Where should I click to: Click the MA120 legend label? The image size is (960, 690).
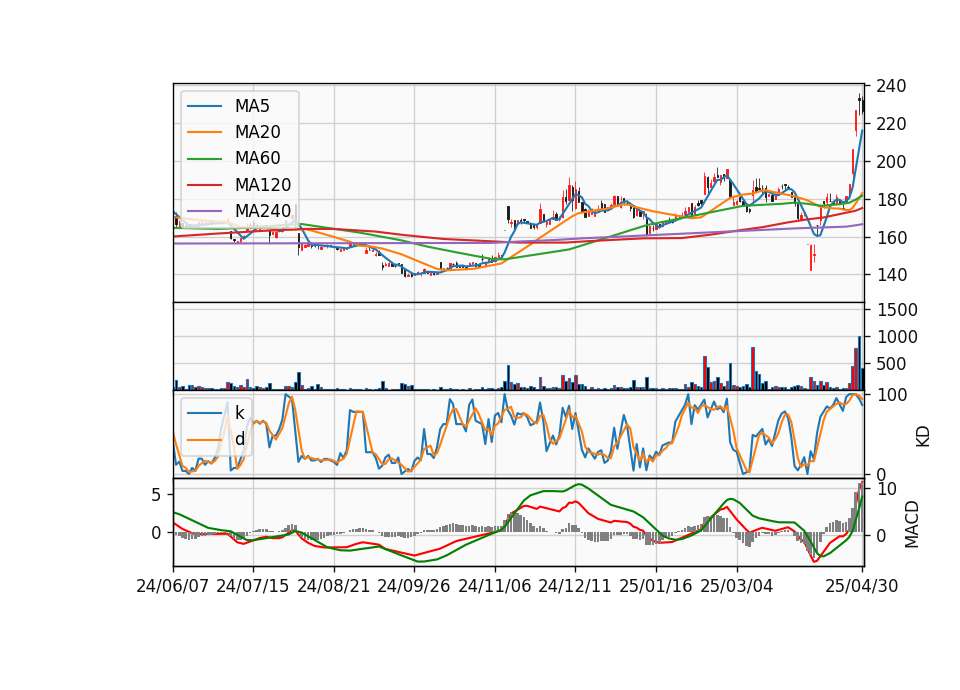pos(263,185)
